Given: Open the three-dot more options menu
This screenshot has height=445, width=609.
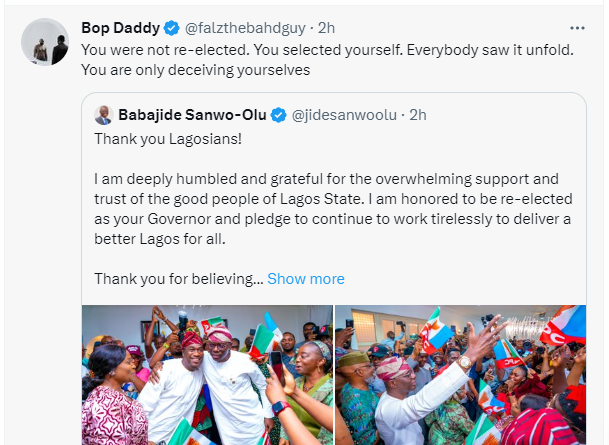Looking at the screenshot, I should 578,27.
